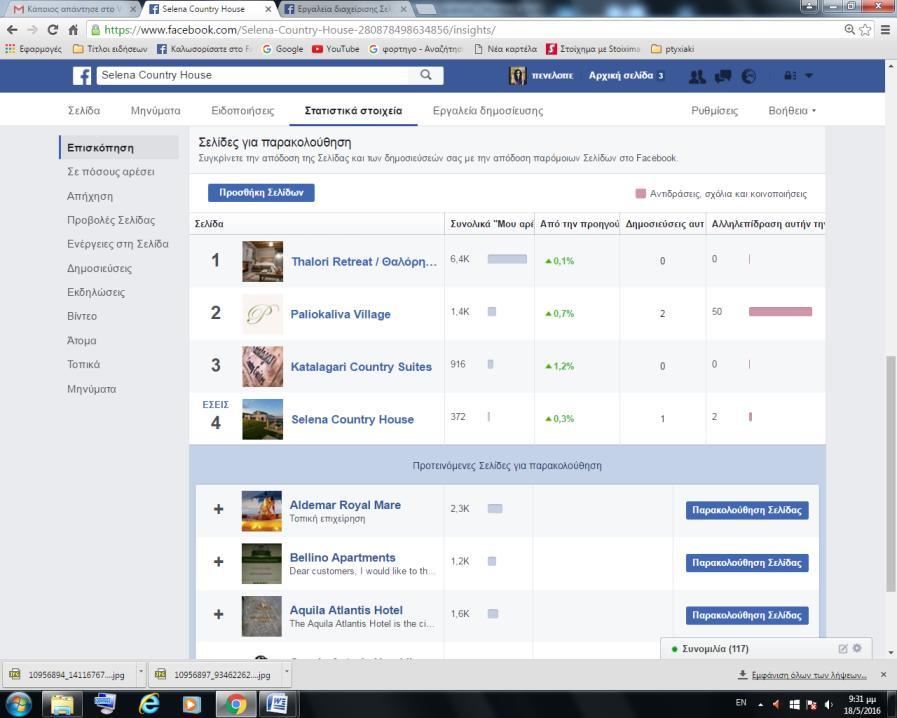
Task: Add Aquila Atlantis Hotel with plus icon
Action: click(219, 614)
